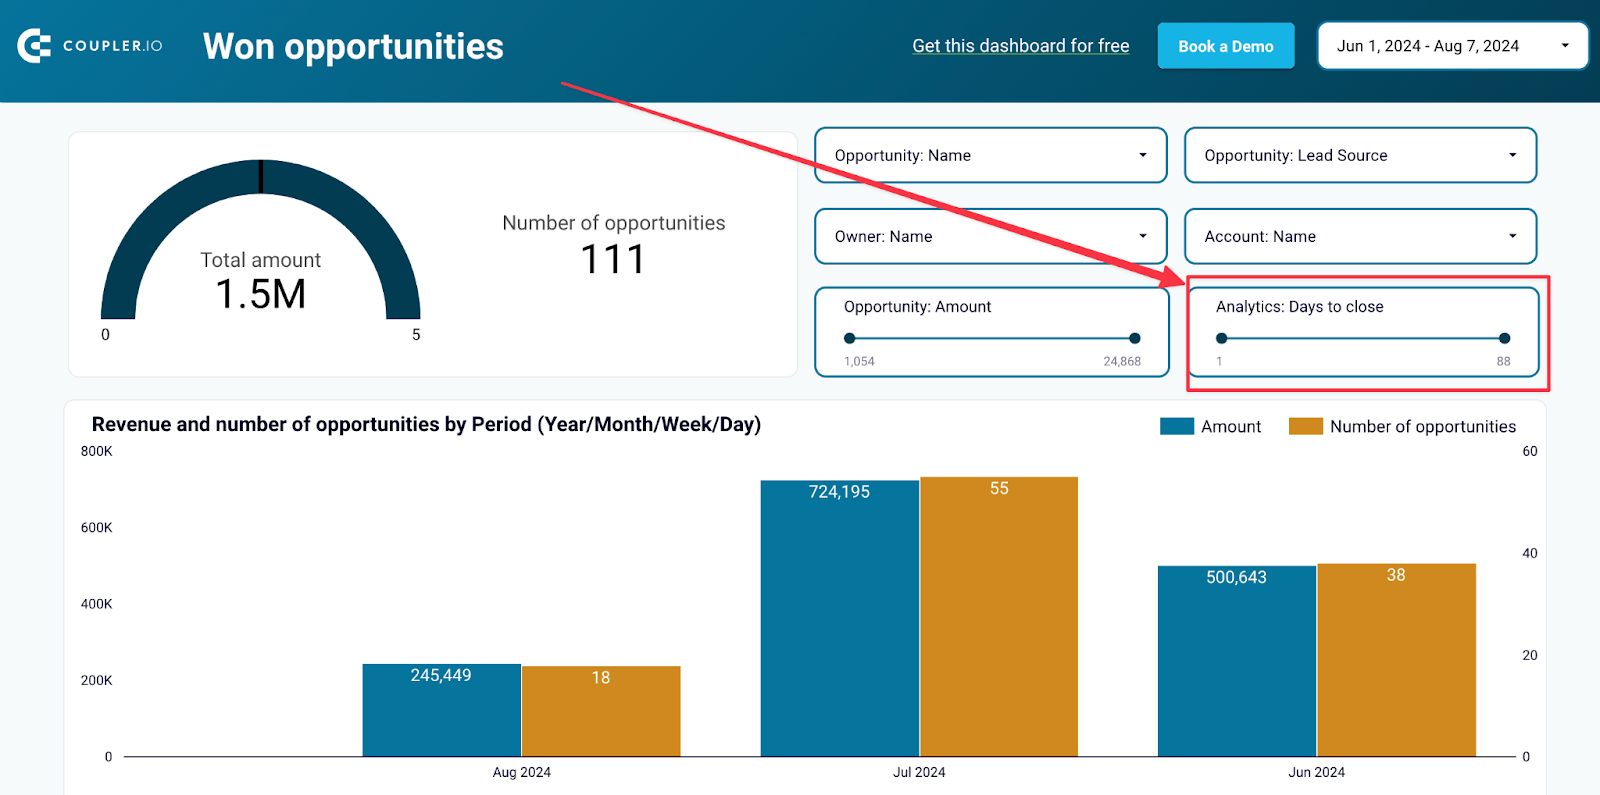Click the Days to close slider left handle
Screen dimensions: 1600x795
[x=1221, y=338]
